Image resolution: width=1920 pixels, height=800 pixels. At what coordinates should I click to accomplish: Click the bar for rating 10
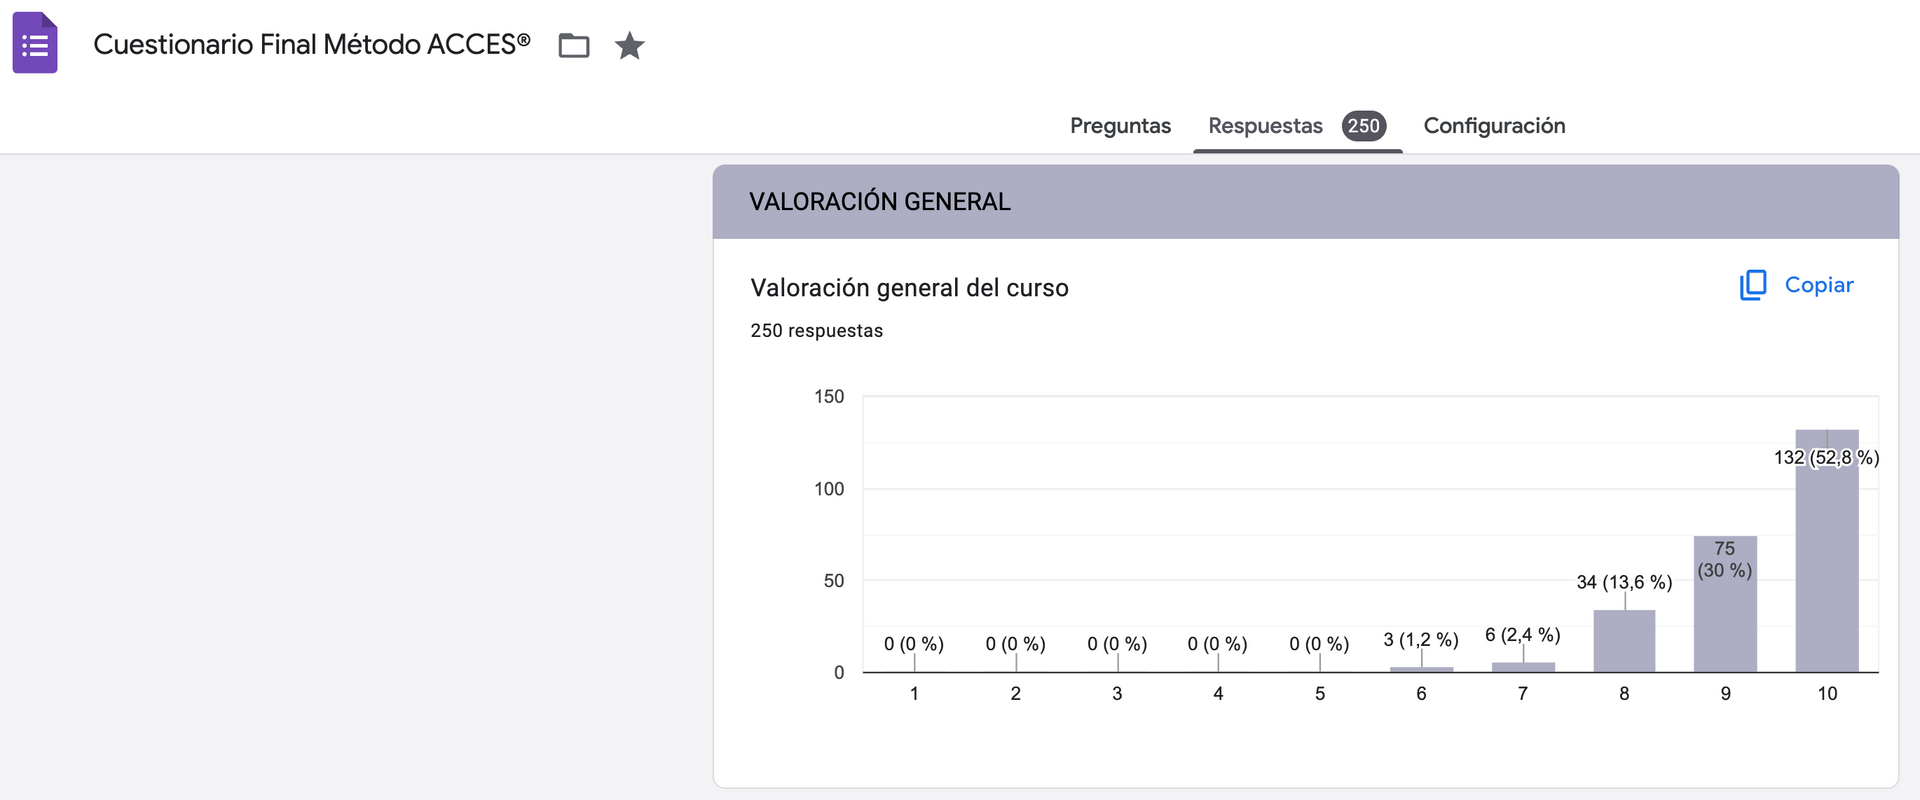click(1827, 560)
